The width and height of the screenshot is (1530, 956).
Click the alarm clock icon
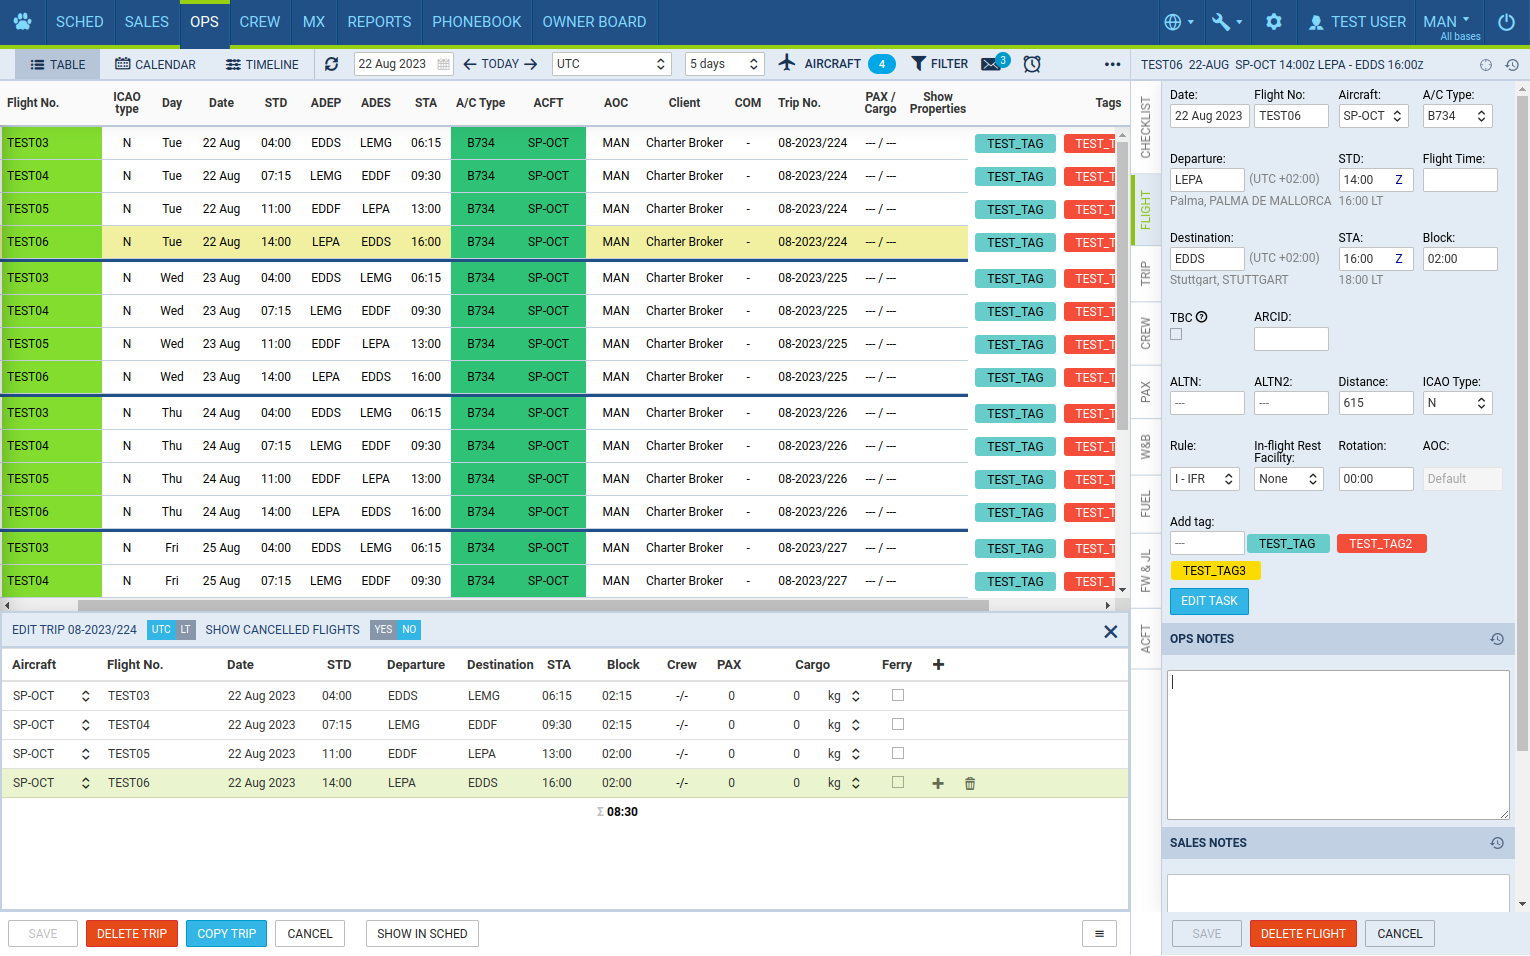pos(1032,64)
